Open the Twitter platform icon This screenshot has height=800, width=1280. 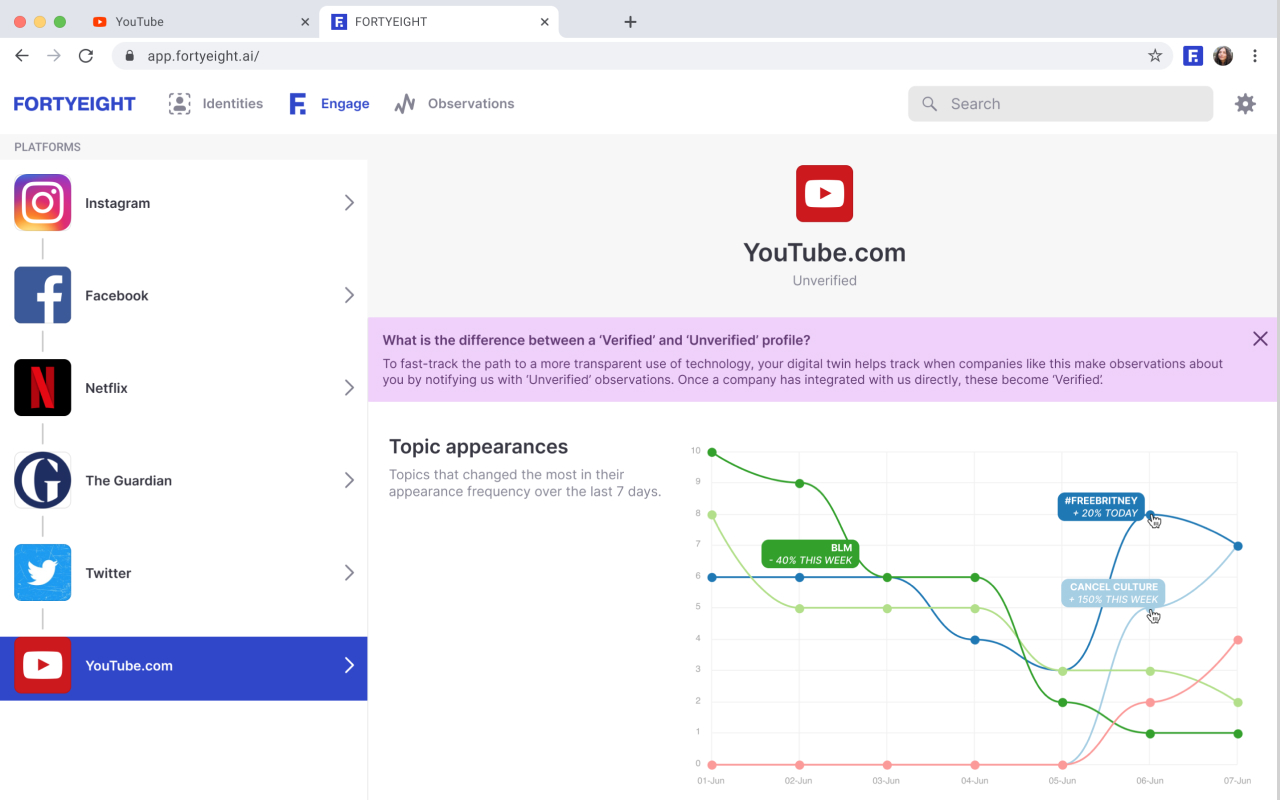tap(42, 573)
